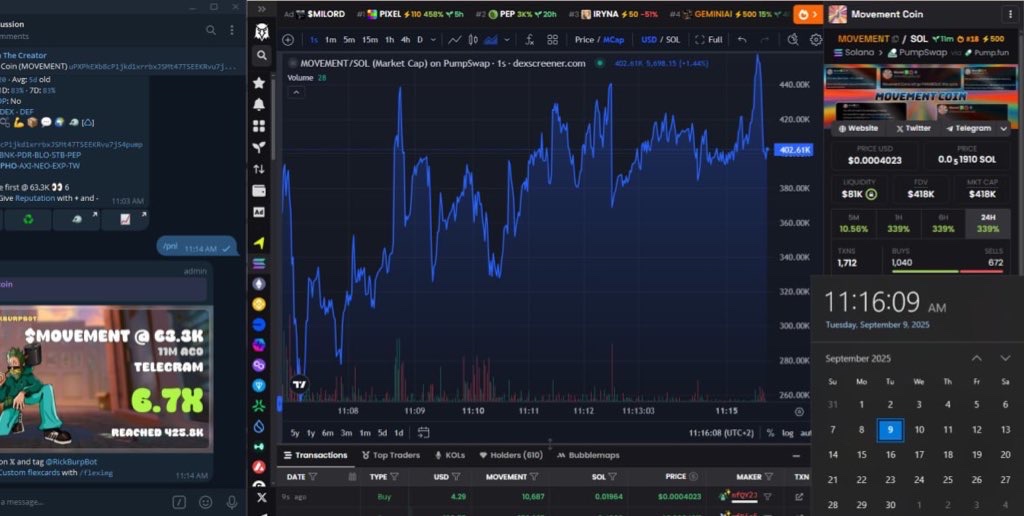Click the DexScreener owl logo
Screen dimensions: 1024x516
pos(262,32)
